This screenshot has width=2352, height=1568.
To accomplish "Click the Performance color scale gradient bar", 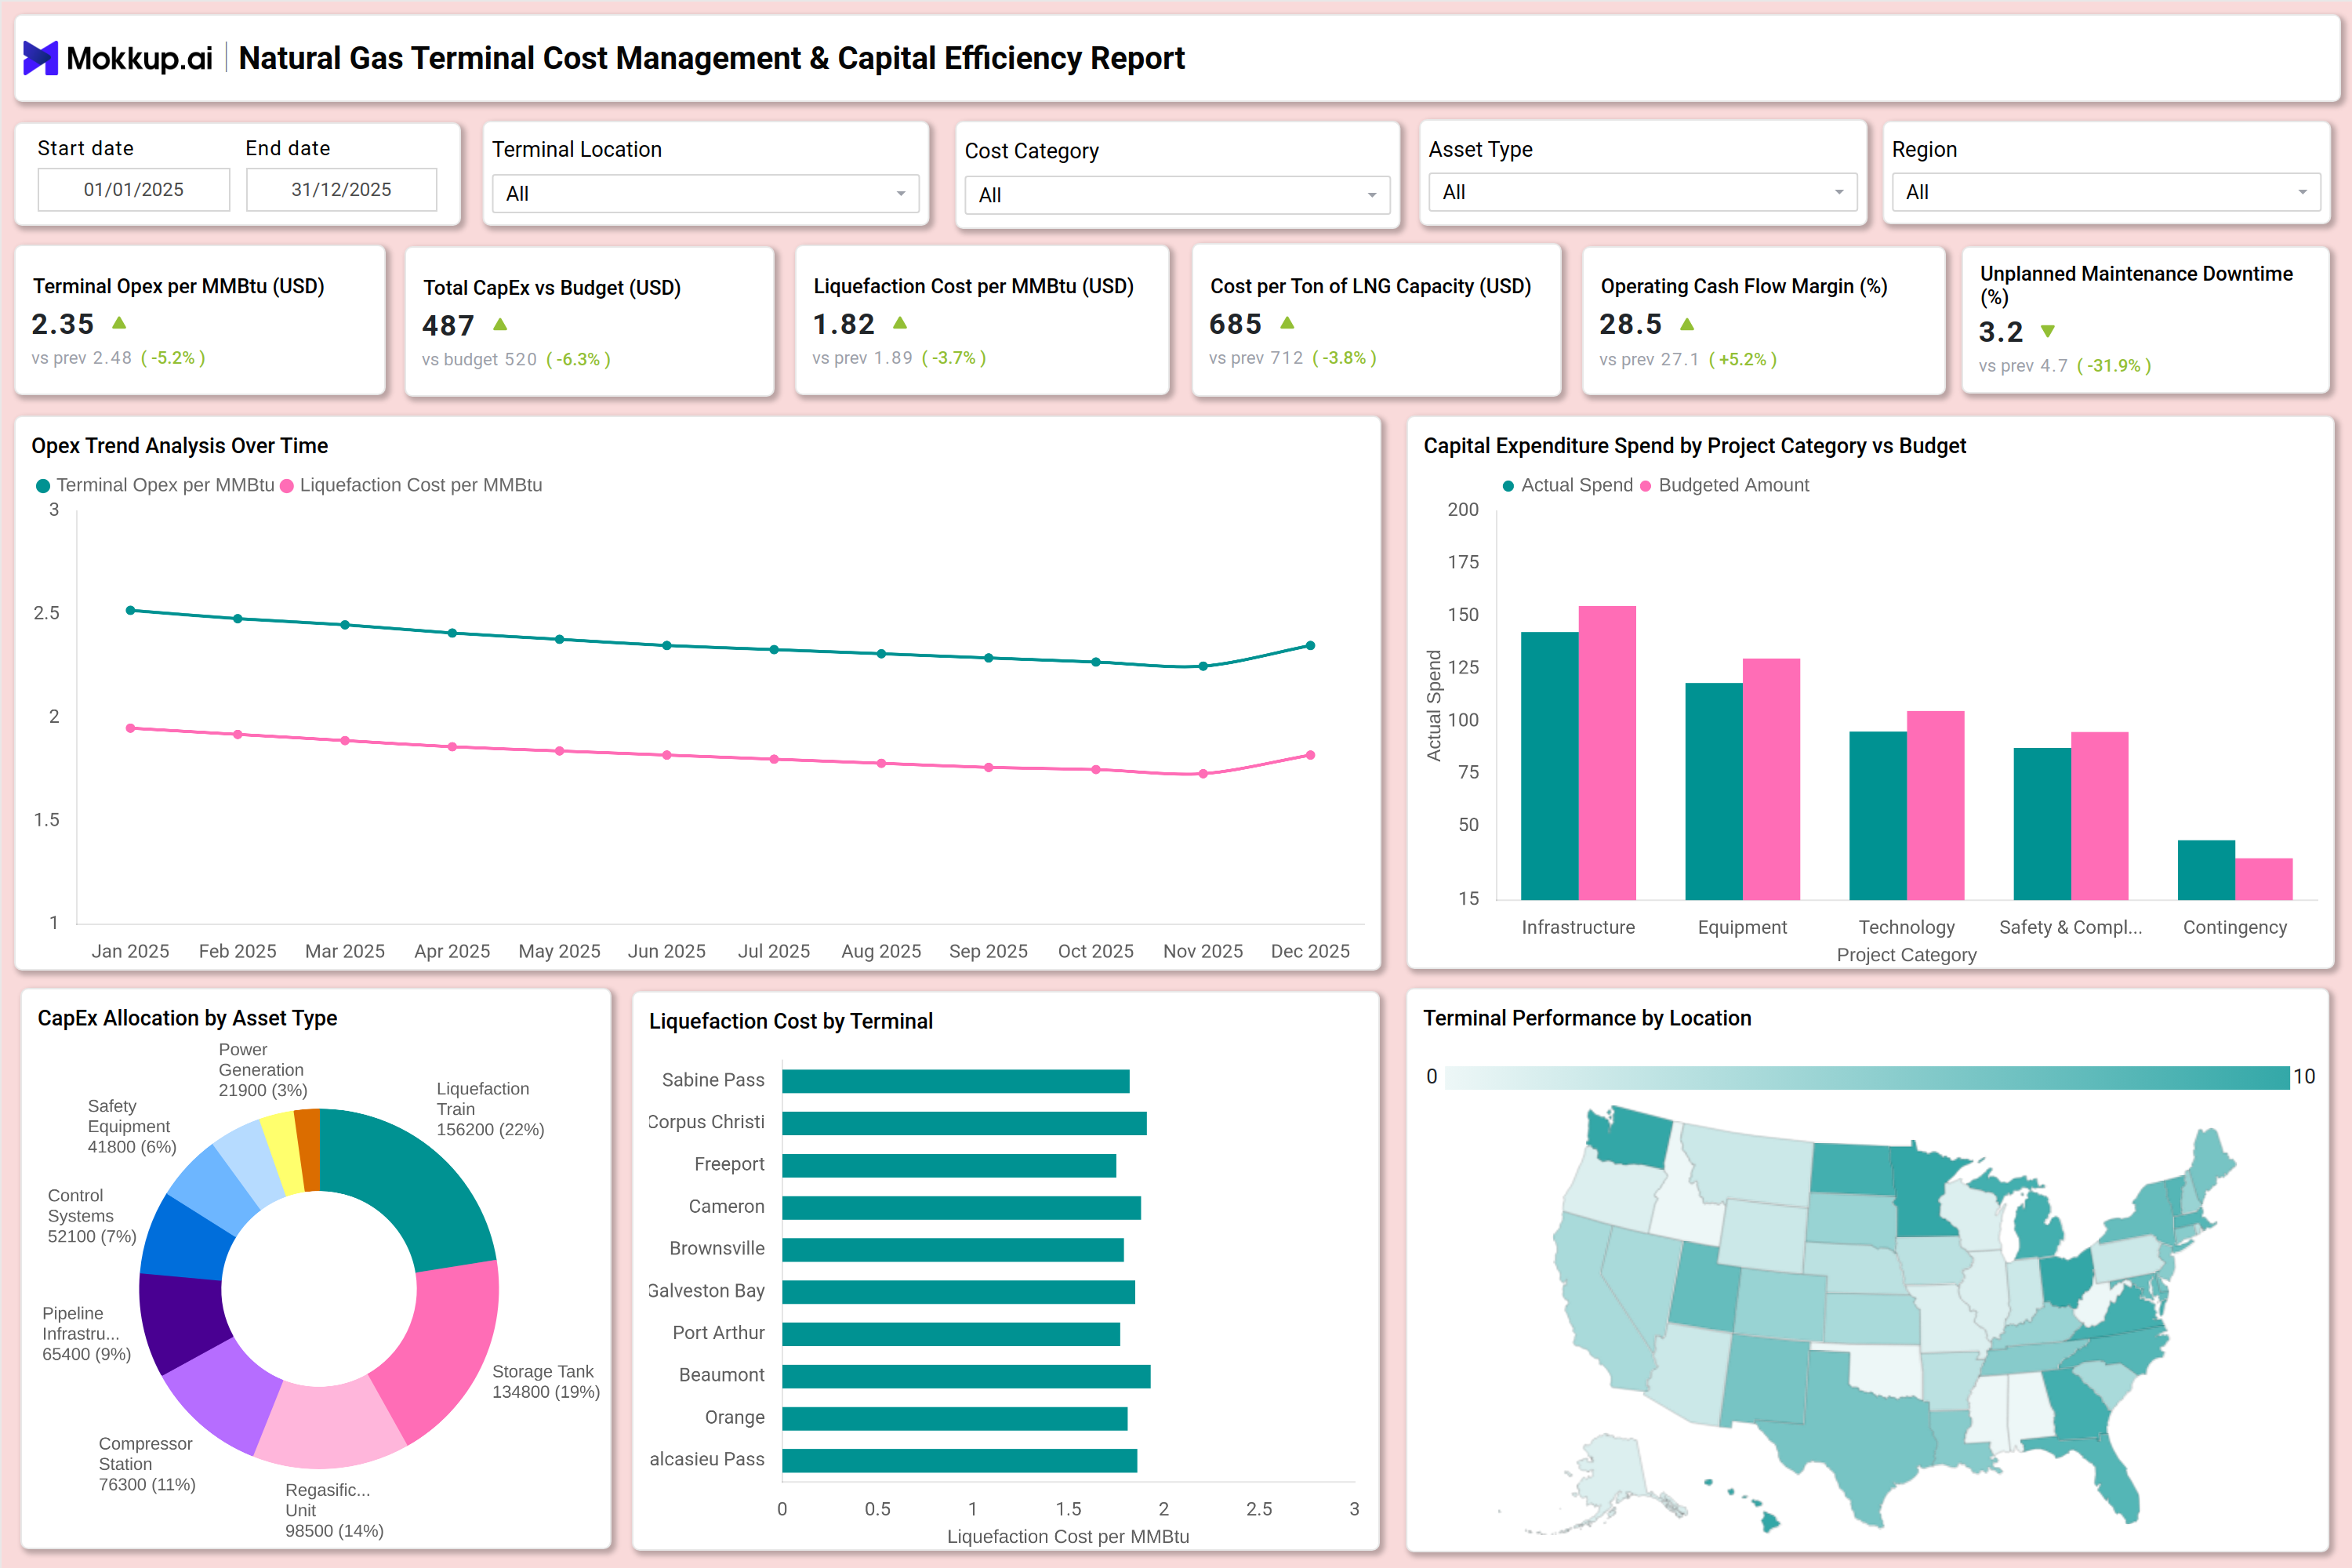I will tap(1867, 1077).
